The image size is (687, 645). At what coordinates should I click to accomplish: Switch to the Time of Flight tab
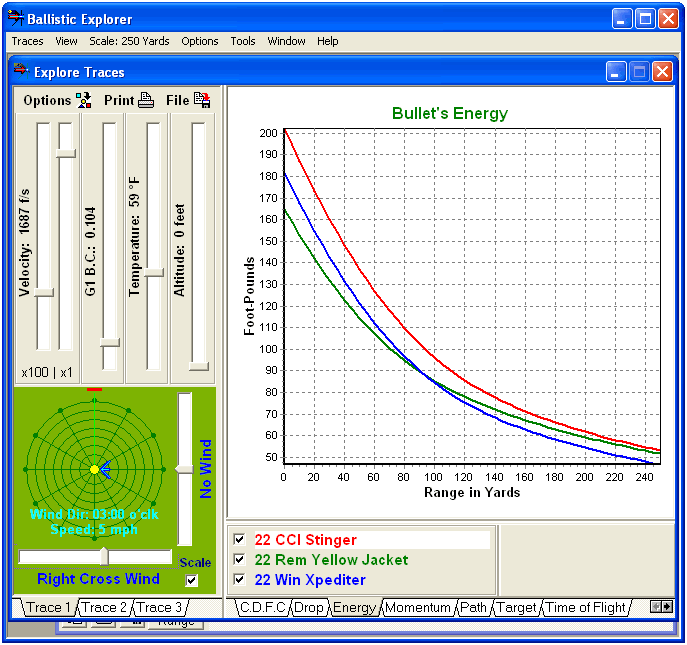pos(585,607)
